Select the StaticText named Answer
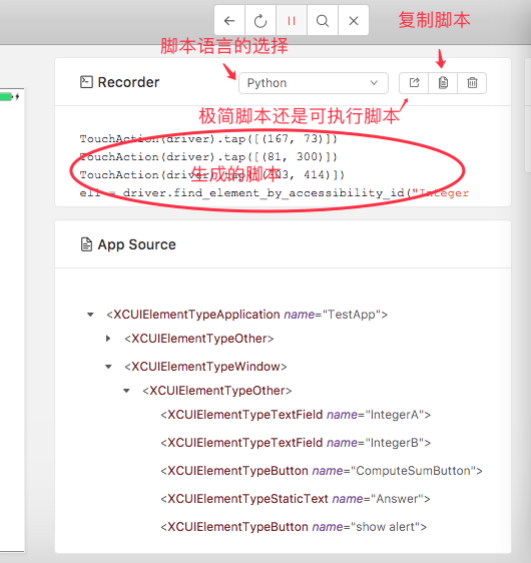This screenshot has height=563, width=531. 295,499
